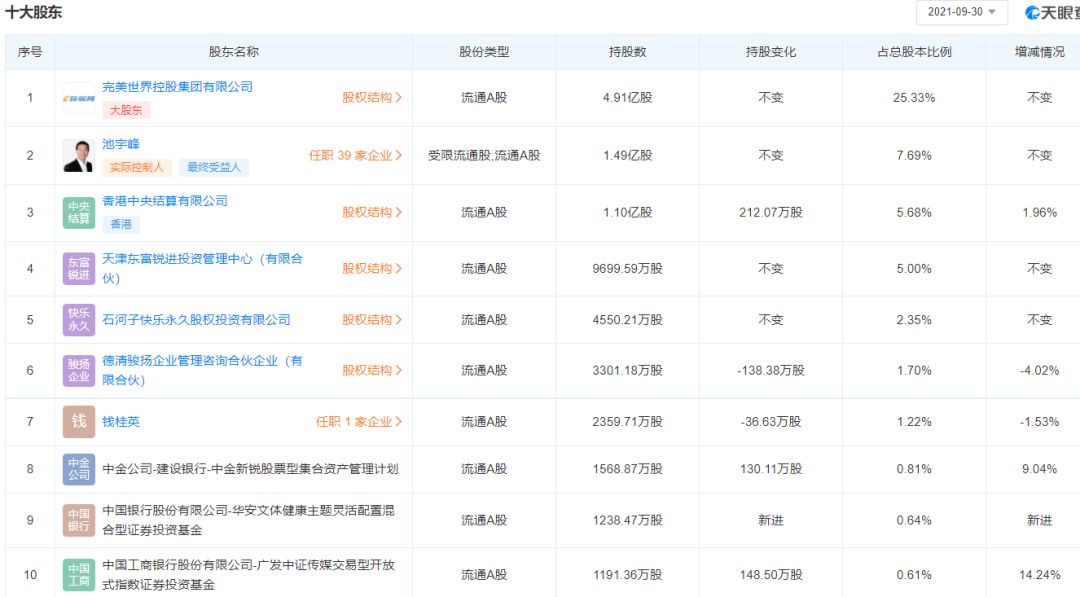Click the 大股东 tag label
The image size is (1080, 597).
126,110
